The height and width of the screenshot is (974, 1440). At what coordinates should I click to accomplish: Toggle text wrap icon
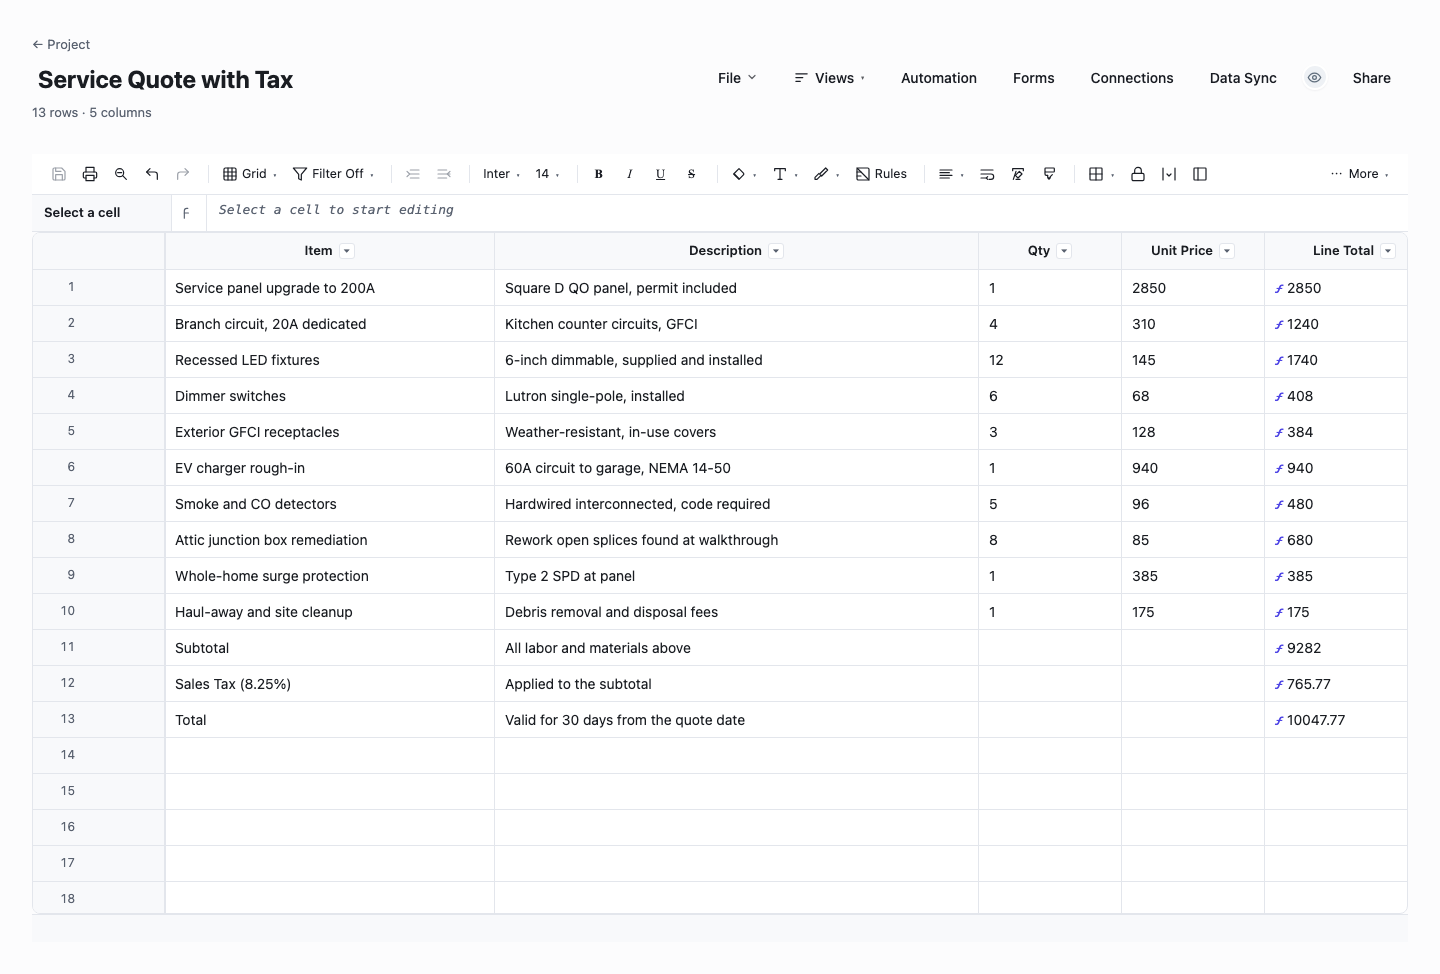click(987, 174)
